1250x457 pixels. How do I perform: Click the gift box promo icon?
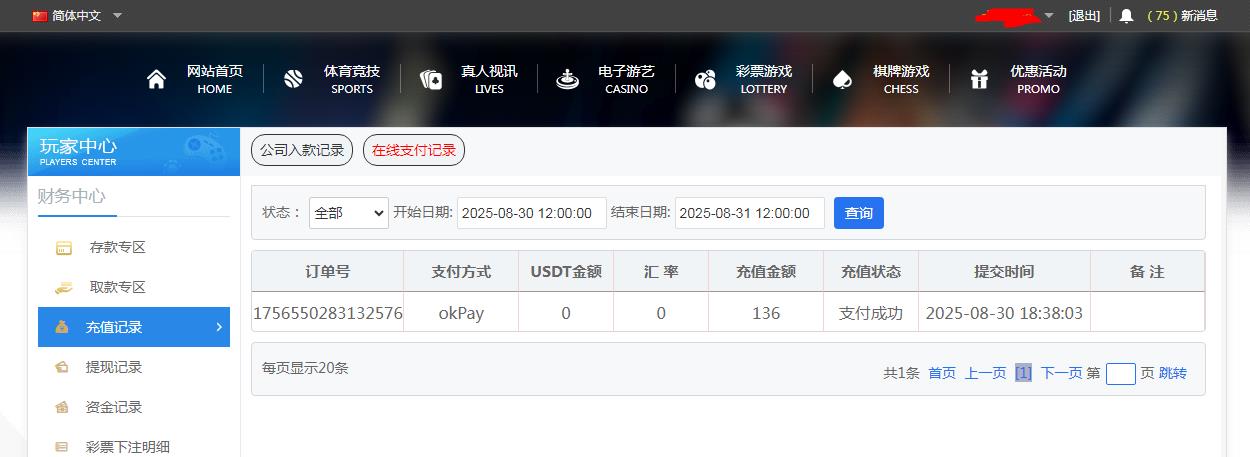pos(979,80)
